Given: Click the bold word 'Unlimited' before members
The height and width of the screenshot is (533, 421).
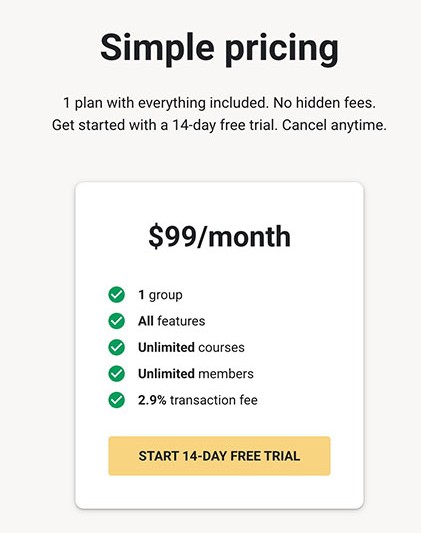Looking at the screenshot, I should click(x=166, y=374).
